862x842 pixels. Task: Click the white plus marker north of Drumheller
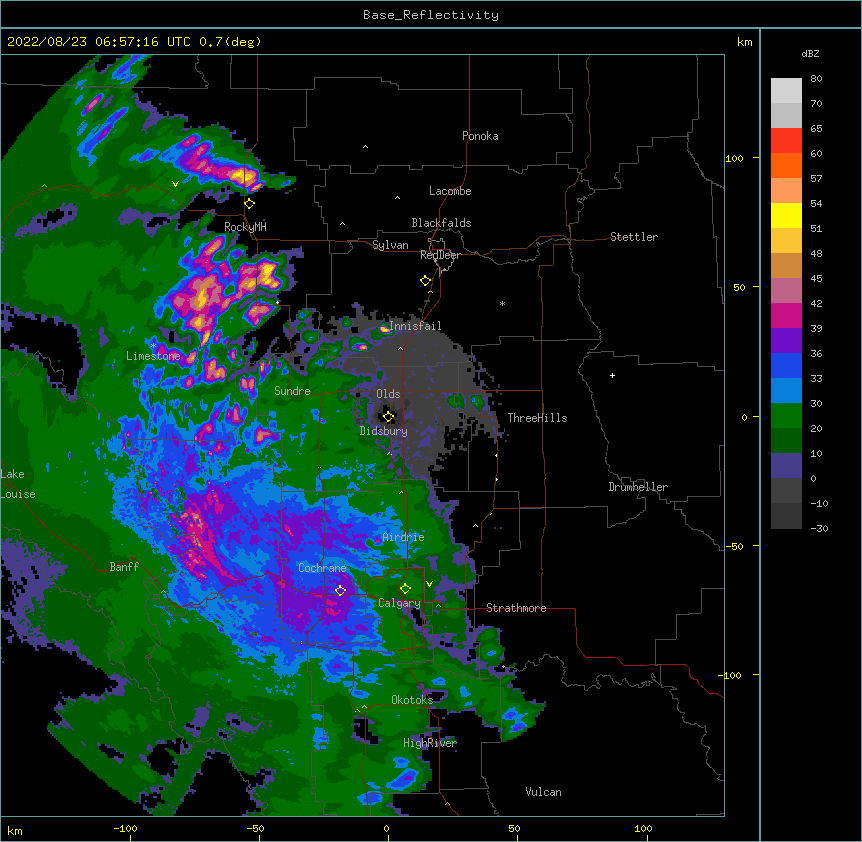point(612,375)
